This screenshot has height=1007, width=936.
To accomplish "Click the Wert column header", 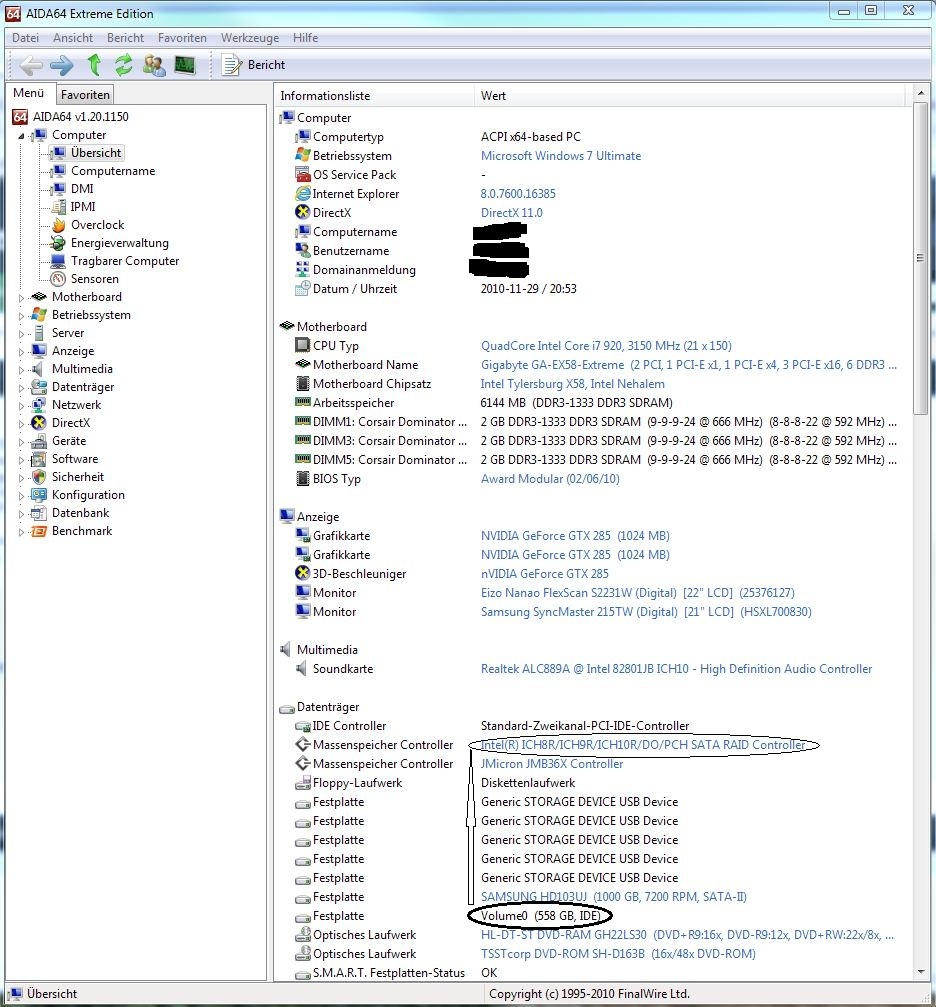I will point(691,96).
